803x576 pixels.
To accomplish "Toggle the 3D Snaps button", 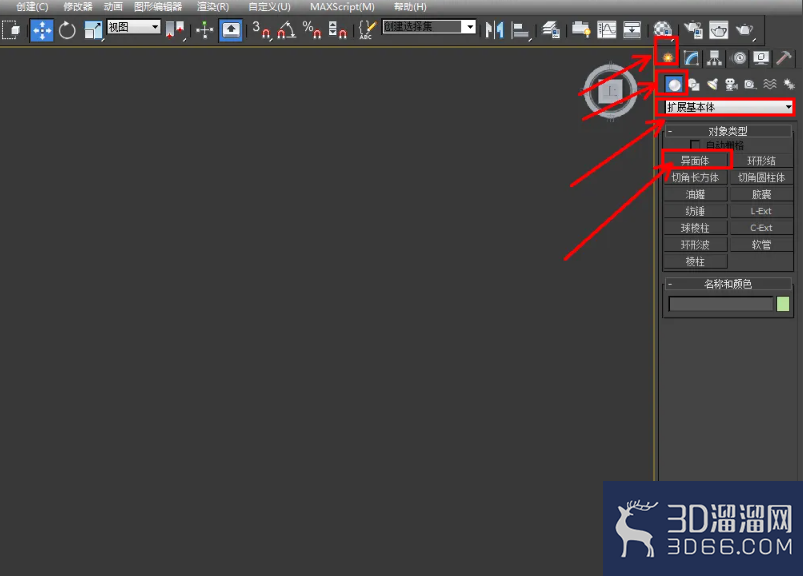I will pos(261,30).
